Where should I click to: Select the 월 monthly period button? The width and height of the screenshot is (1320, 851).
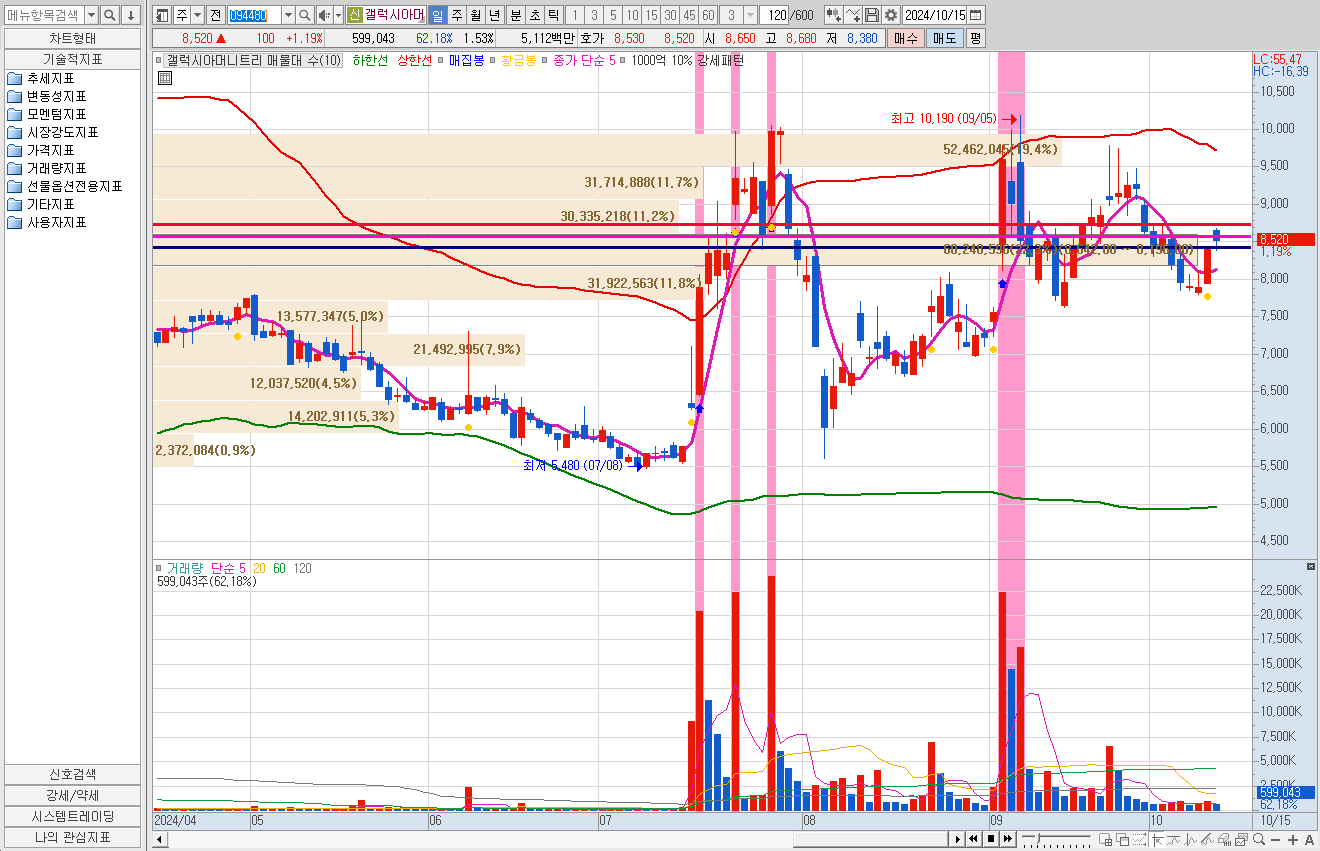pos(476,15)
